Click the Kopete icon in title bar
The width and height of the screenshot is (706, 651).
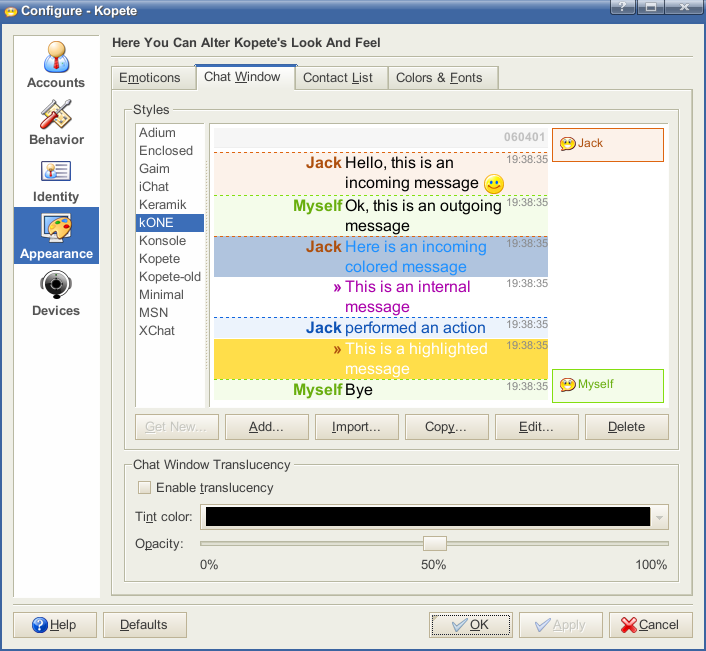pyautogui.click(x=10, y=11)
